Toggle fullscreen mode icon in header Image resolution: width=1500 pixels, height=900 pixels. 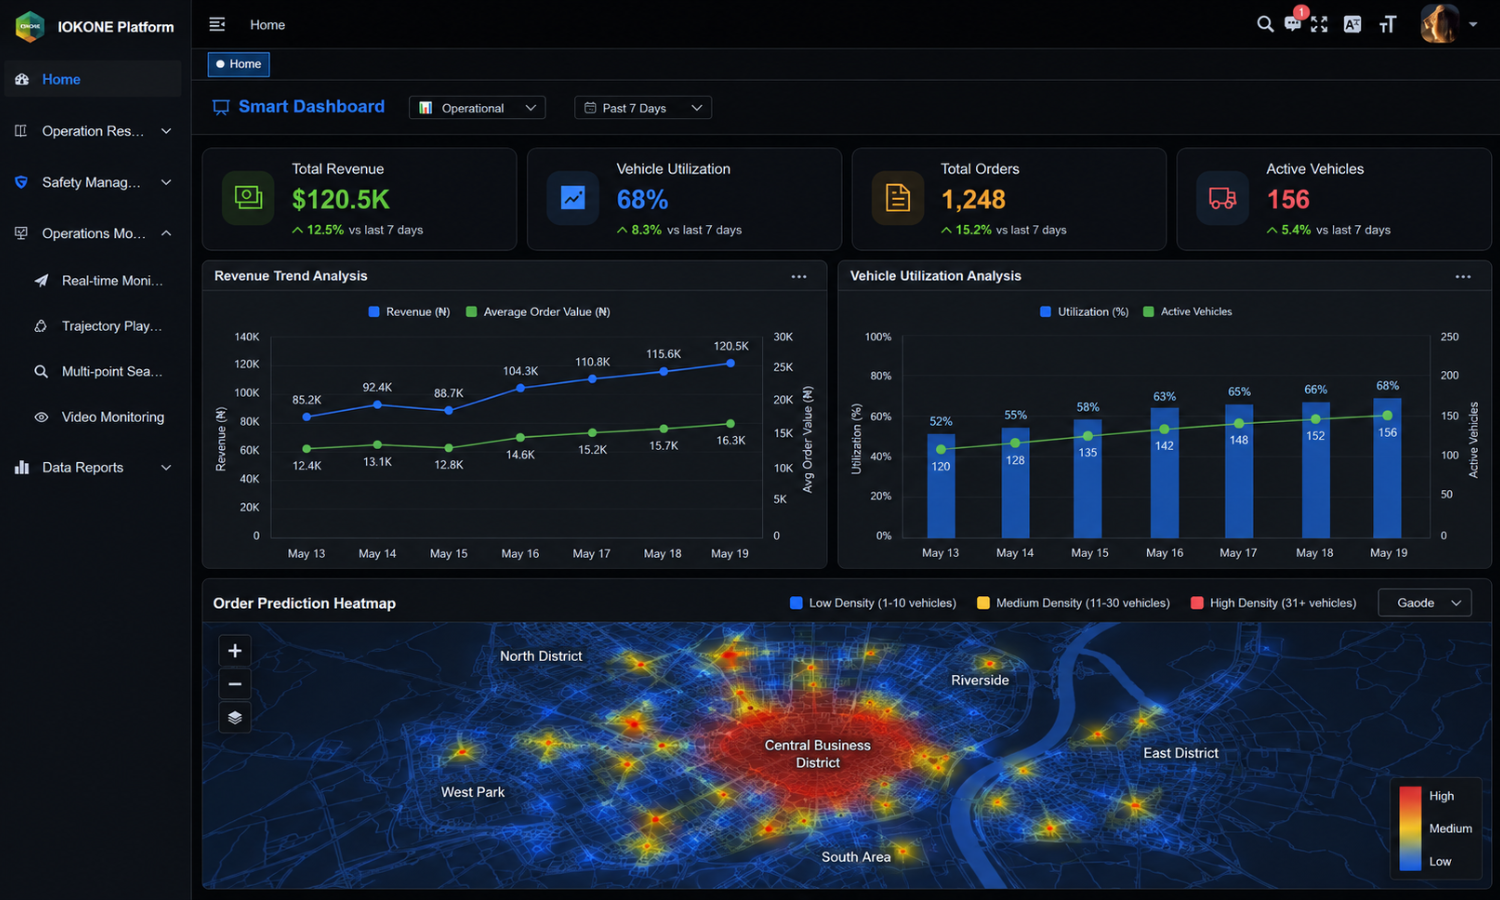click(x=1320, y=24)
